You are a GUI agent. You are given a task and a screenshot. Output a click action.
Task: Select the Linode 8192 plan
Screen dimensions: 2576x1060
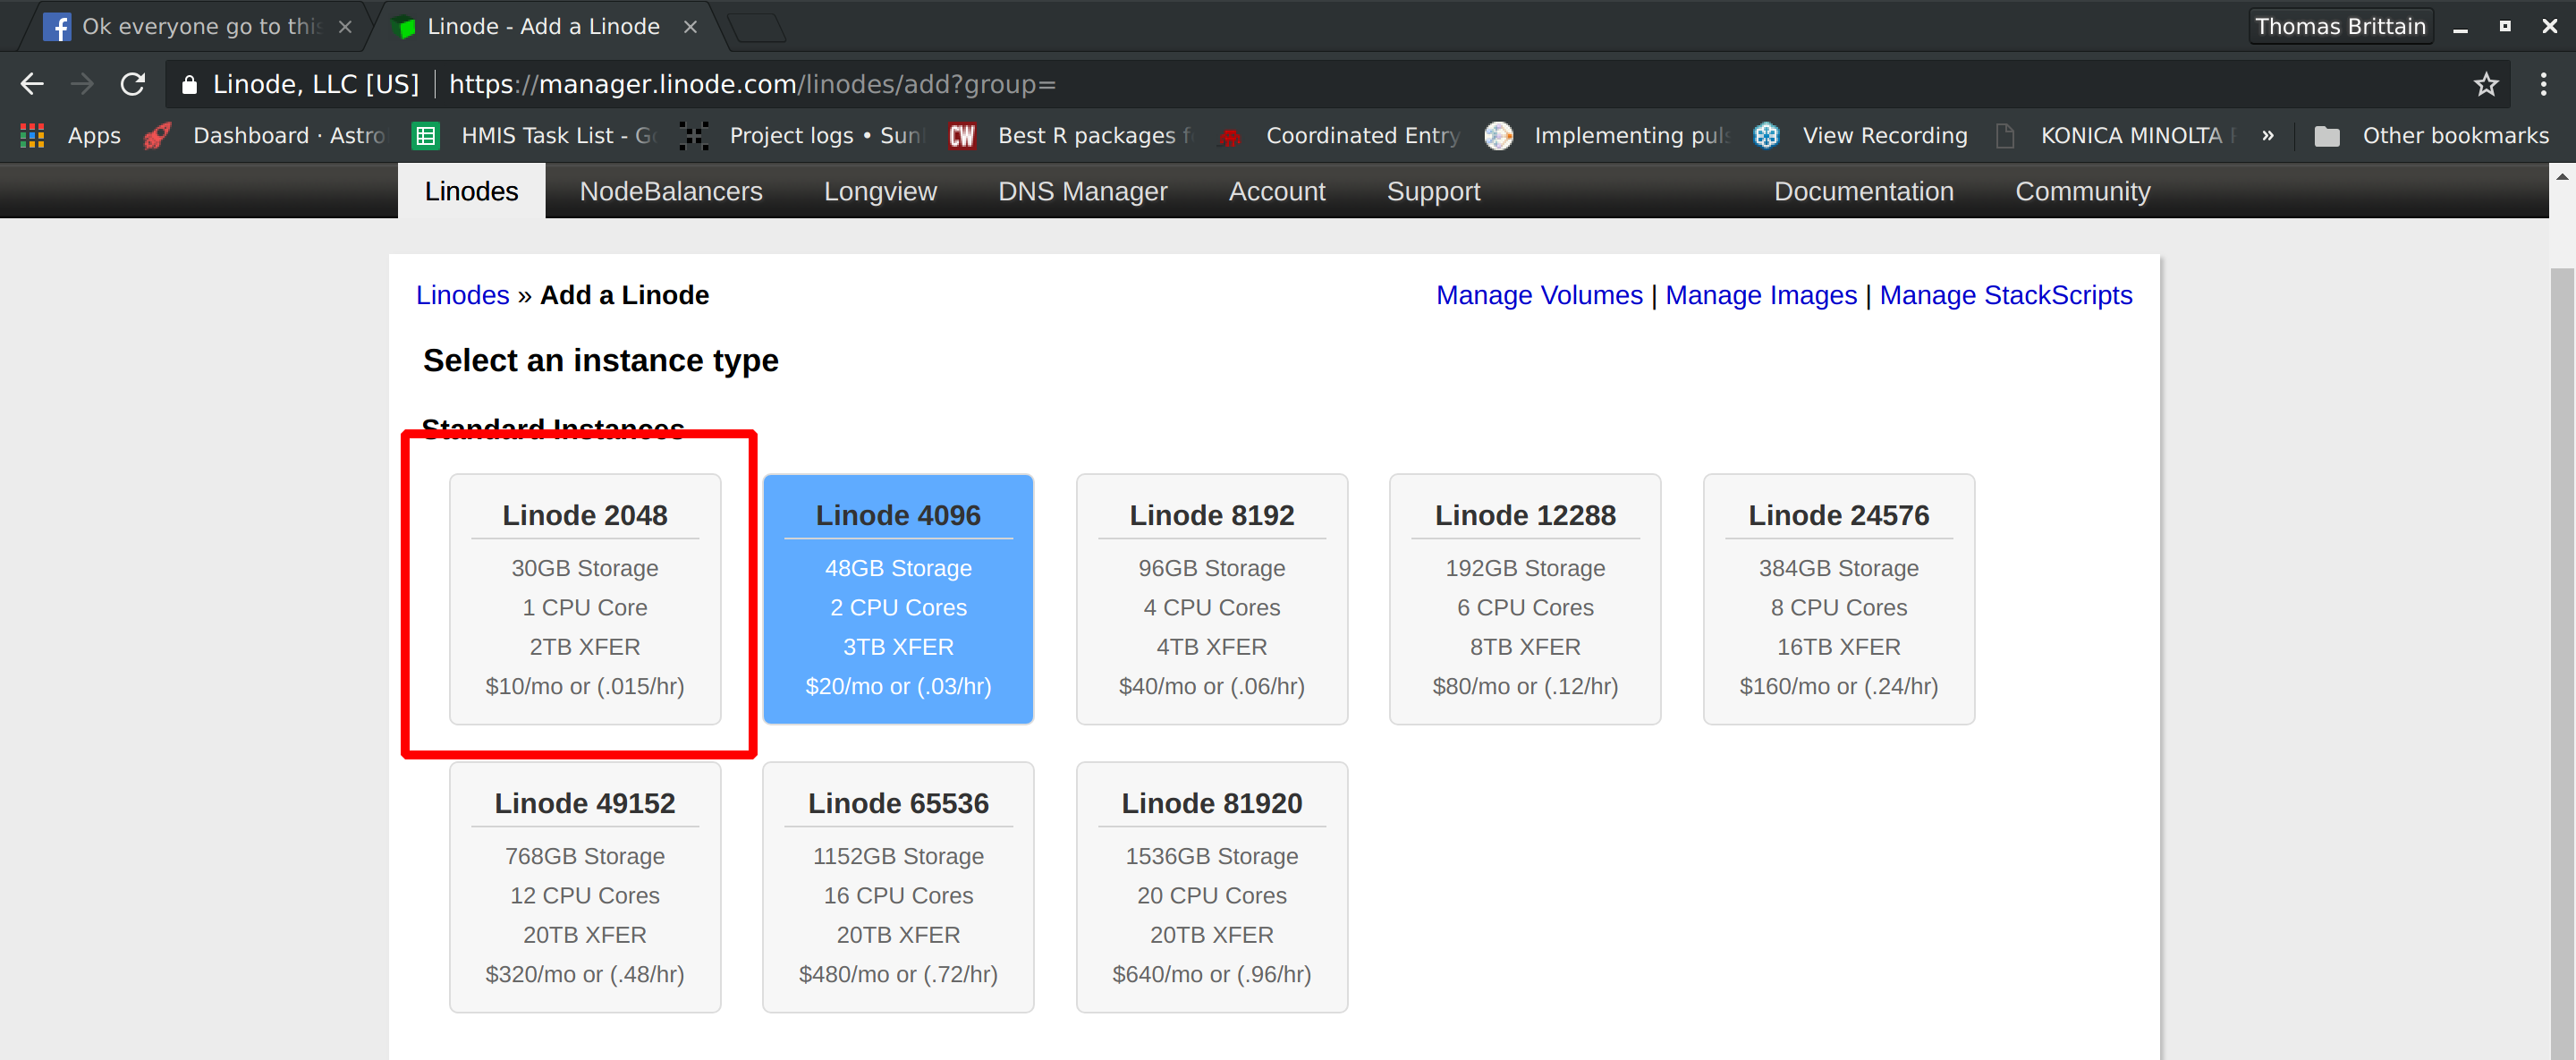pos(1211,599)
